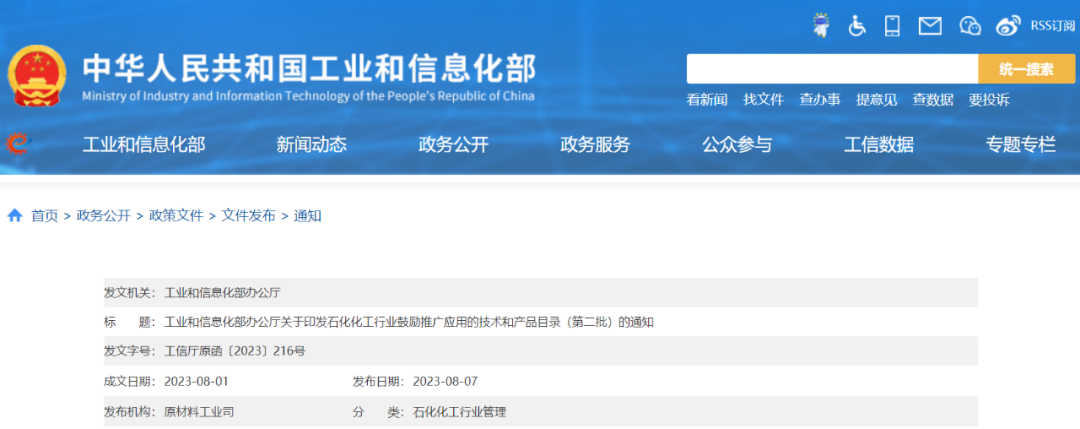Click the 中华人民共和国工业和信息化部 site title

tap(309, 68)
